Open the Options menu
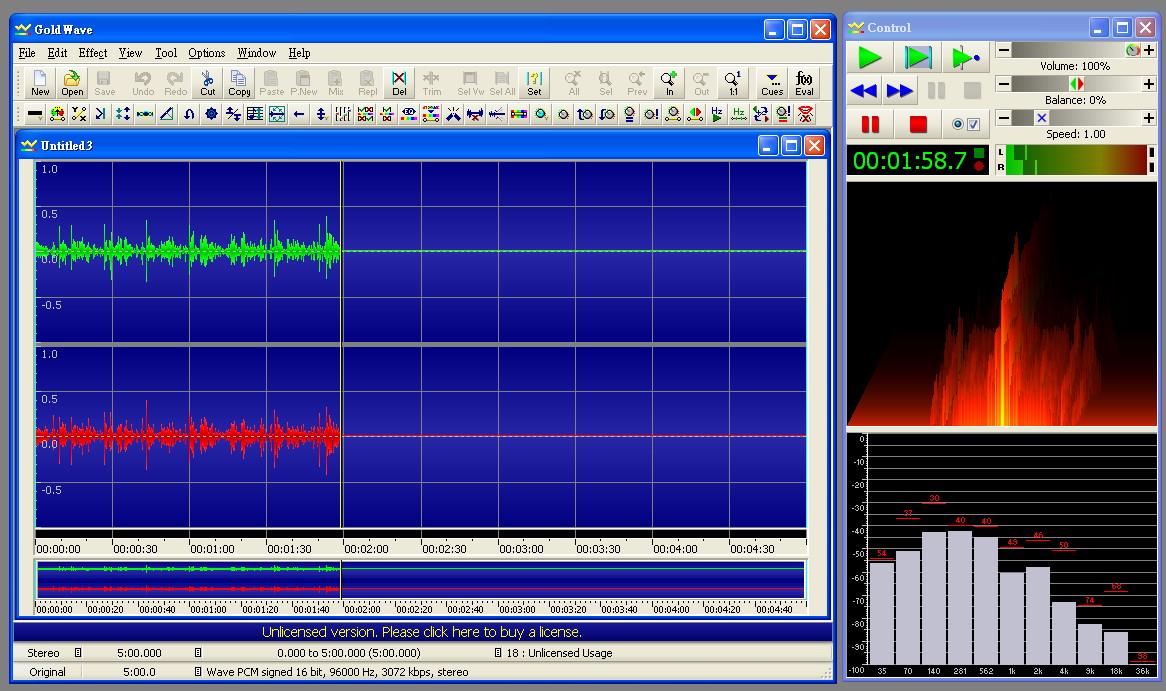The width and height of the screenshot is (1166, 691). (207, 53)
